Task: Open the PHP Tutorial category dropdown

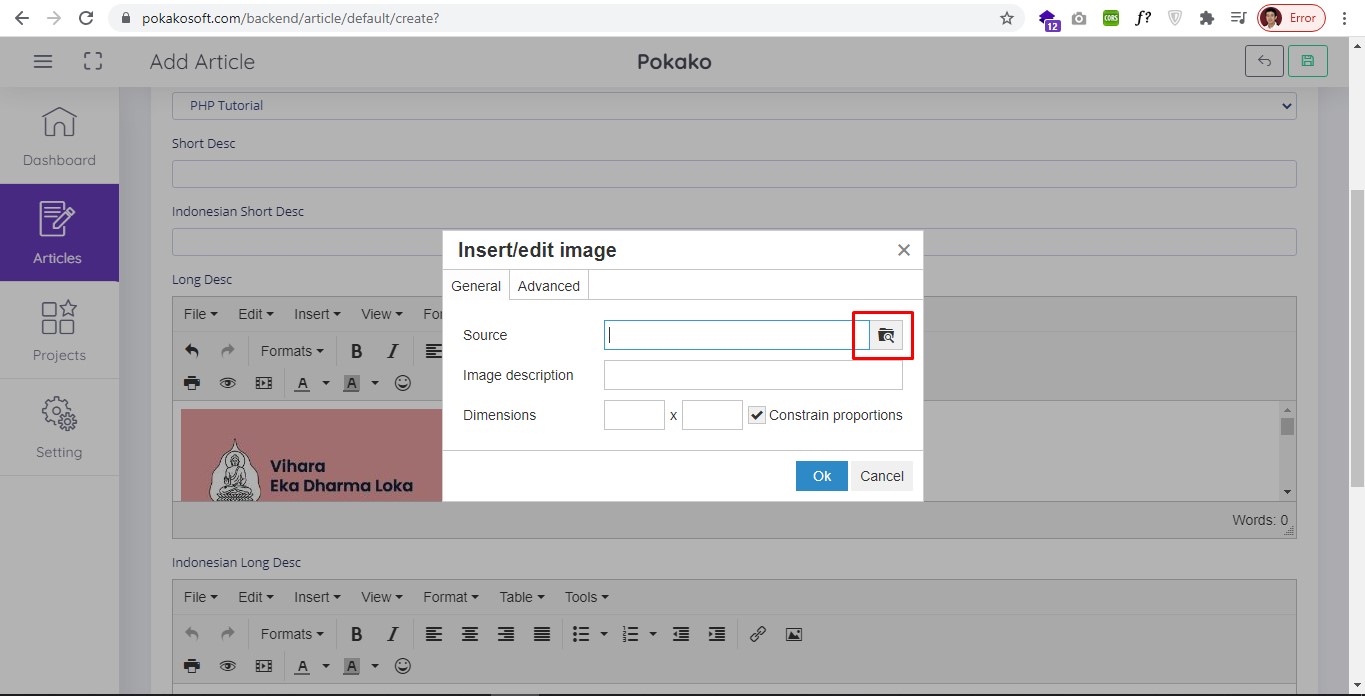Action: (x=733, y=105)
